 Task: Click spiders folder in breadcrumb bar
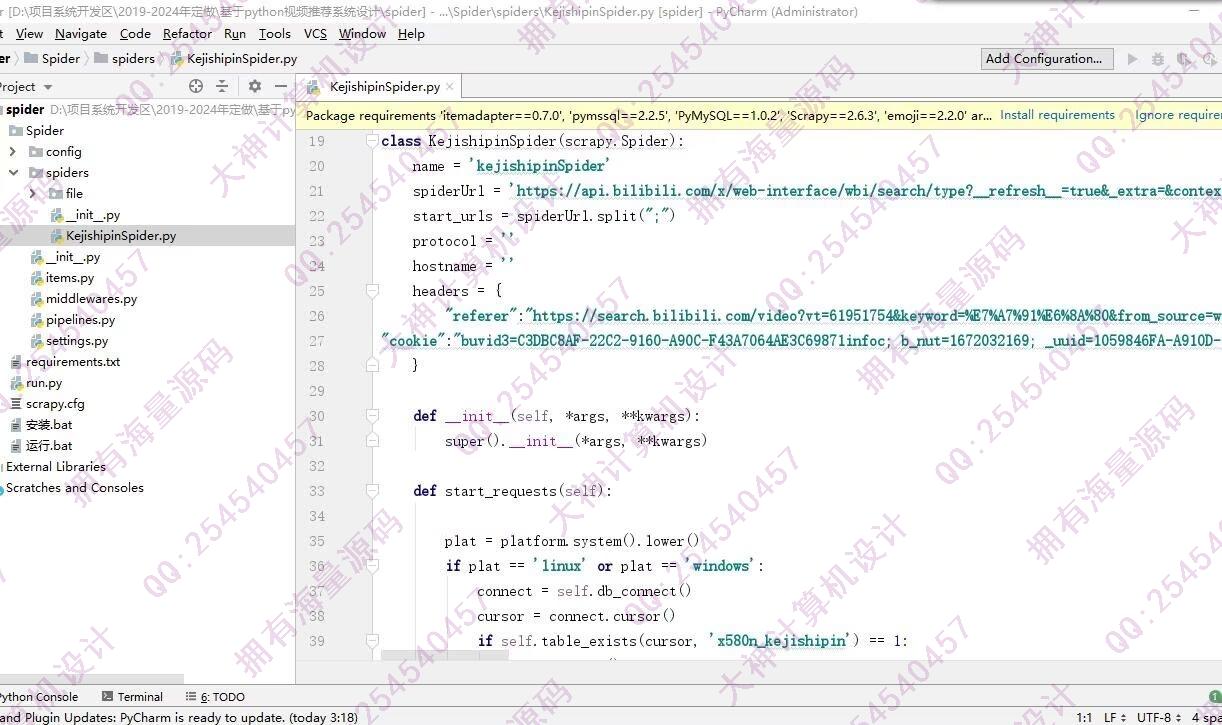pos(125,59)
